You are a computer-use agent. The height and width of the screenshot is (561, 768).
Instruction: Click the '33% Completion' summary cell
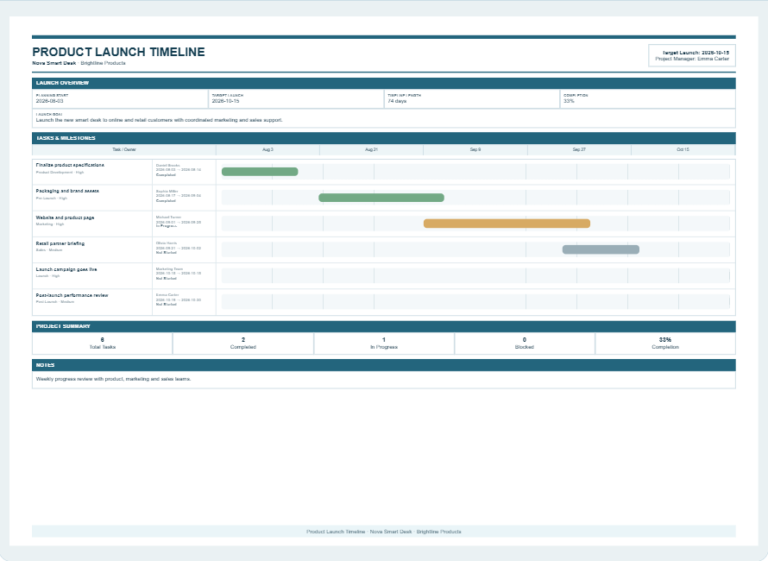tap(665, 343)
